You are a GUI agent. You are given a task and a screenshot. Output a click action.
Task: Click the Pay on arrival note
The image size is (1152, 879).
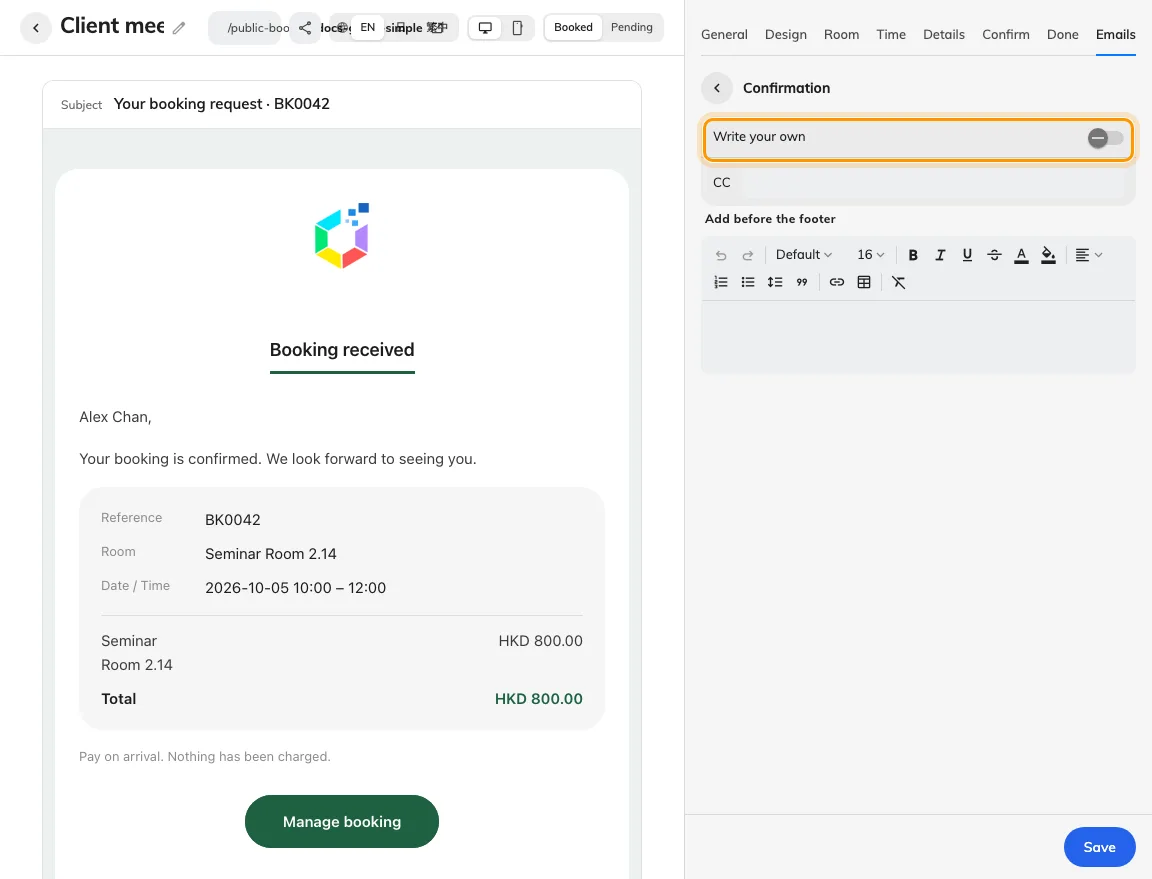[205, 756]
